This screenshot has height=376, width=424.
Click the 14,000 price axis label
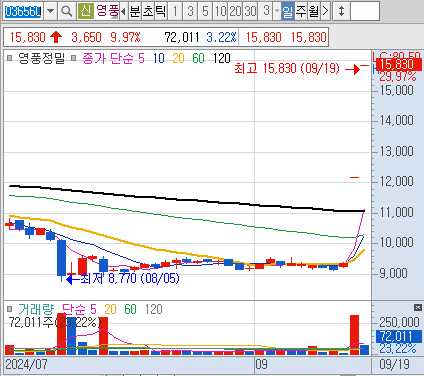point(397,120)
